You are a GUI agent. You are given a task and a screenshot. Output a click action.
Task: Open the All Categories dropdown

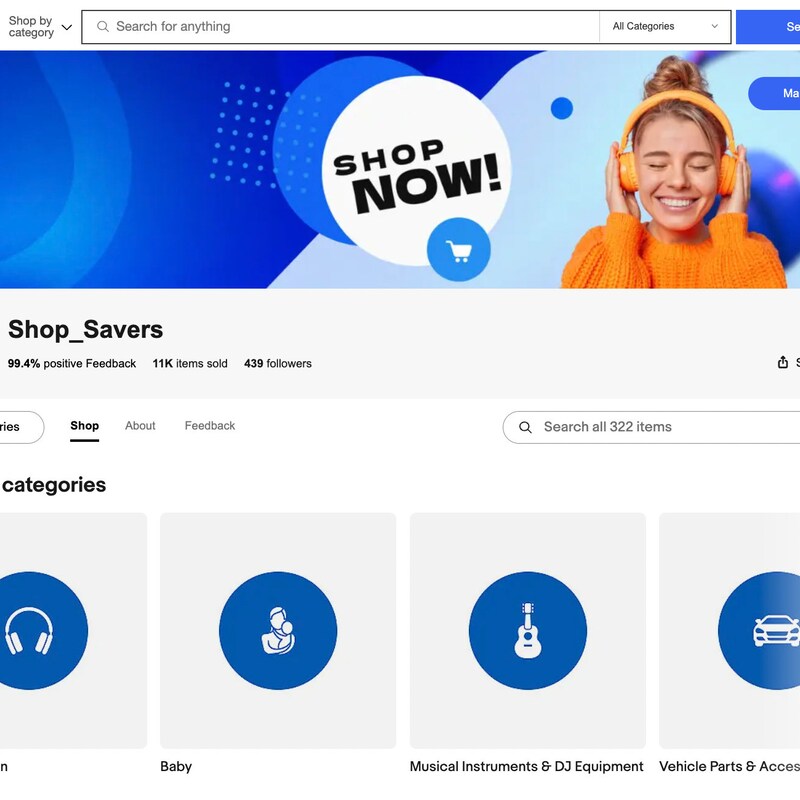[x=664, y=26]
